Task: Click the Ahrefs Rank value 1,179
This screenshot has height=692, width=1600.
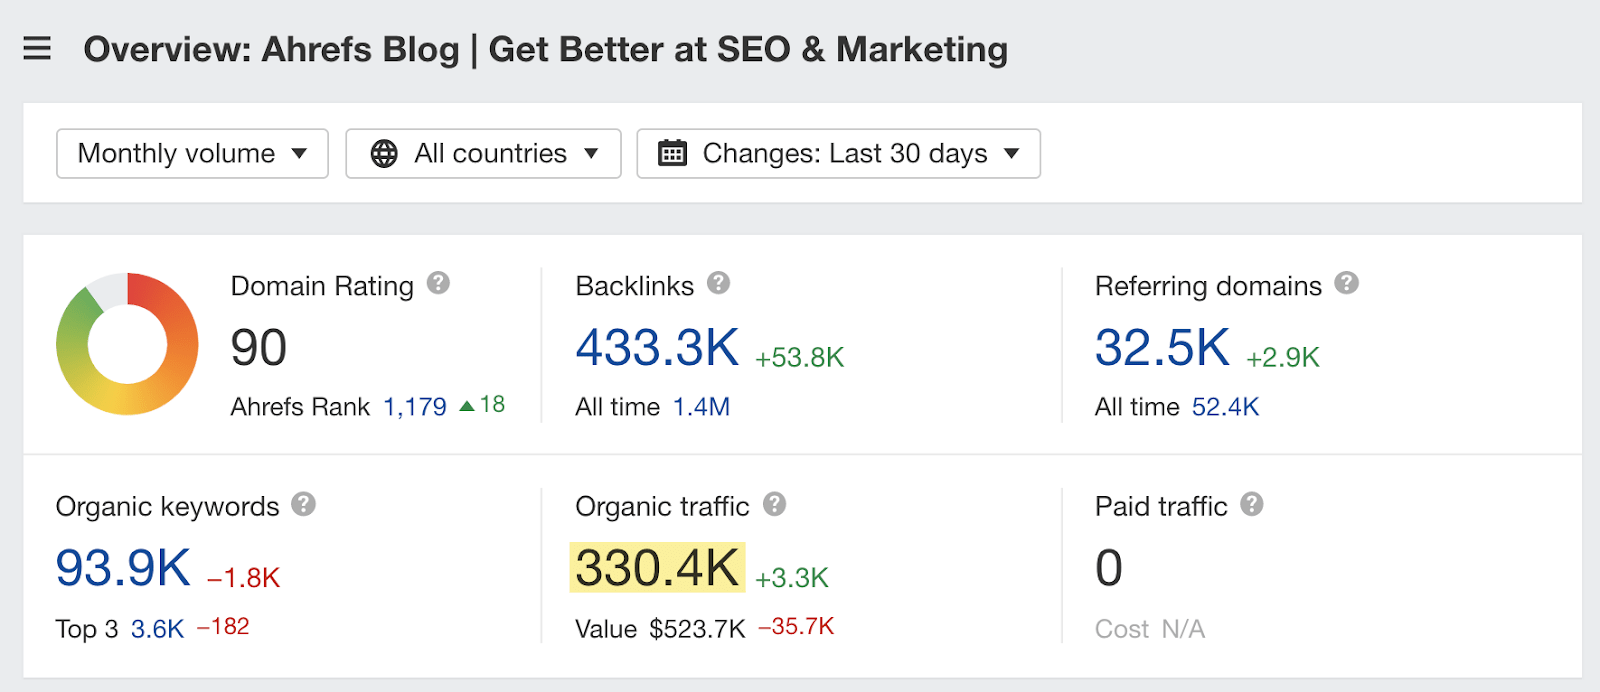Action: pos(414,407)
